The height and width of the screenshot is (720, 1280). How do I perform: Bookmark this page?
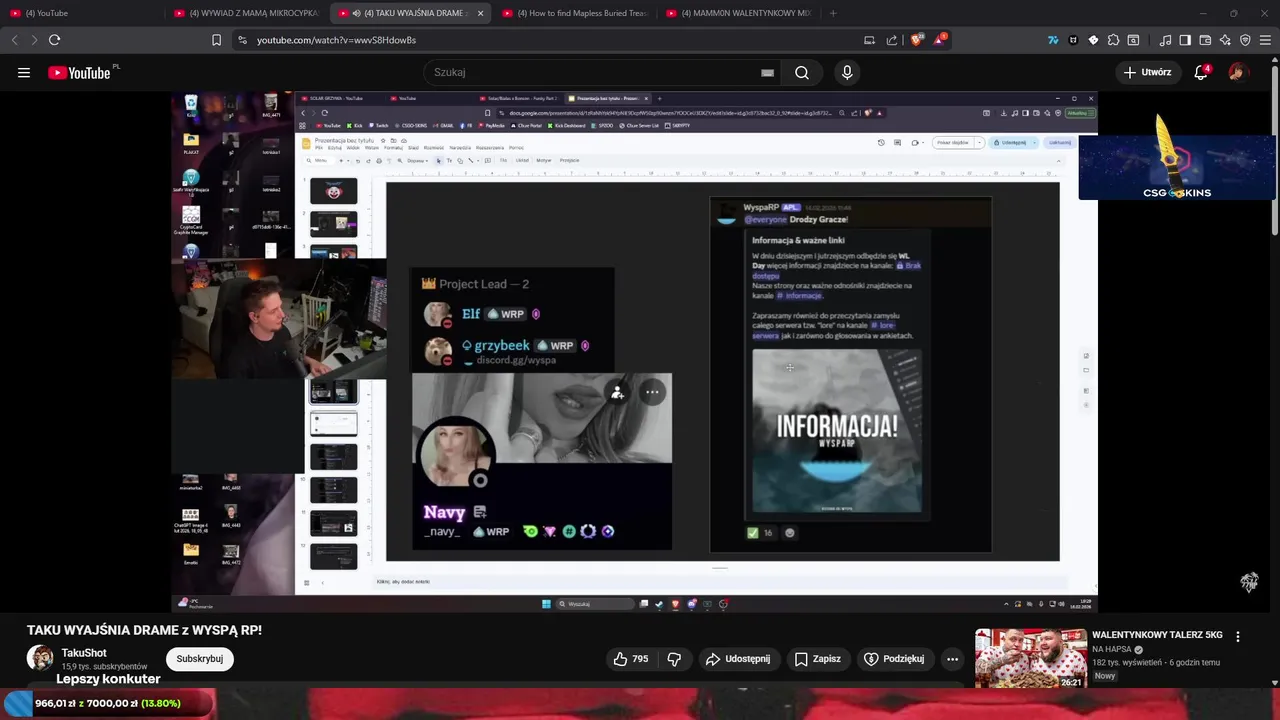[216, 40]
